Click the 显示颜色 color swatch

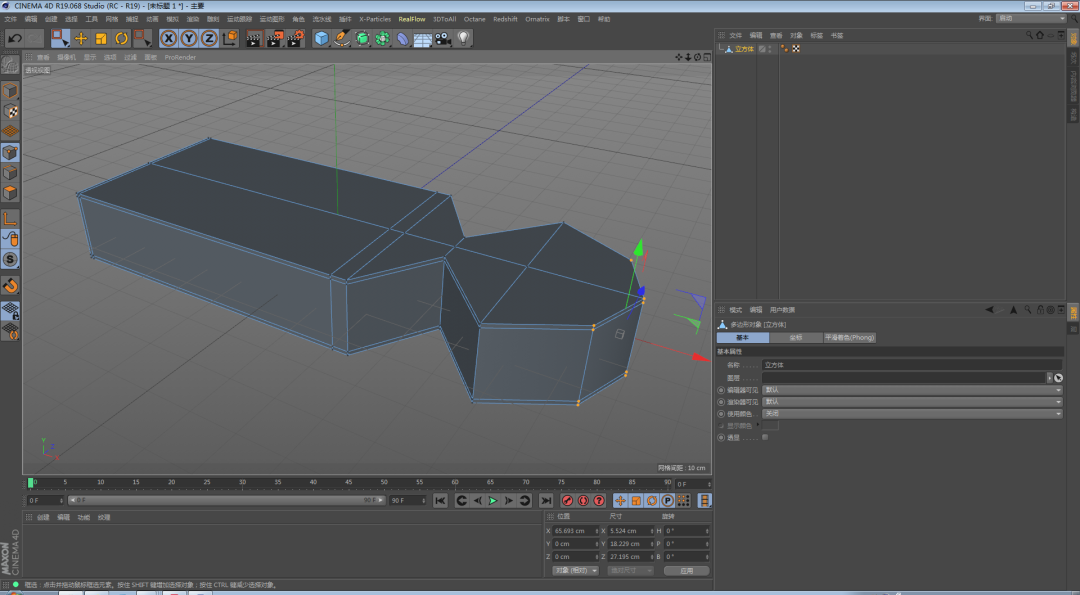point(771,425)
